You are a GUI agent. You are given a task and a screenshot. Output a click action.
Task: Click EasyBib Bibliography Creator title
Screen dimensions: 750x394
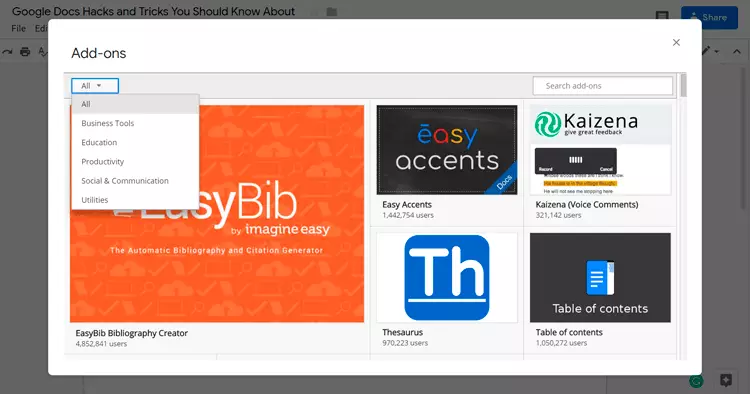132,333
